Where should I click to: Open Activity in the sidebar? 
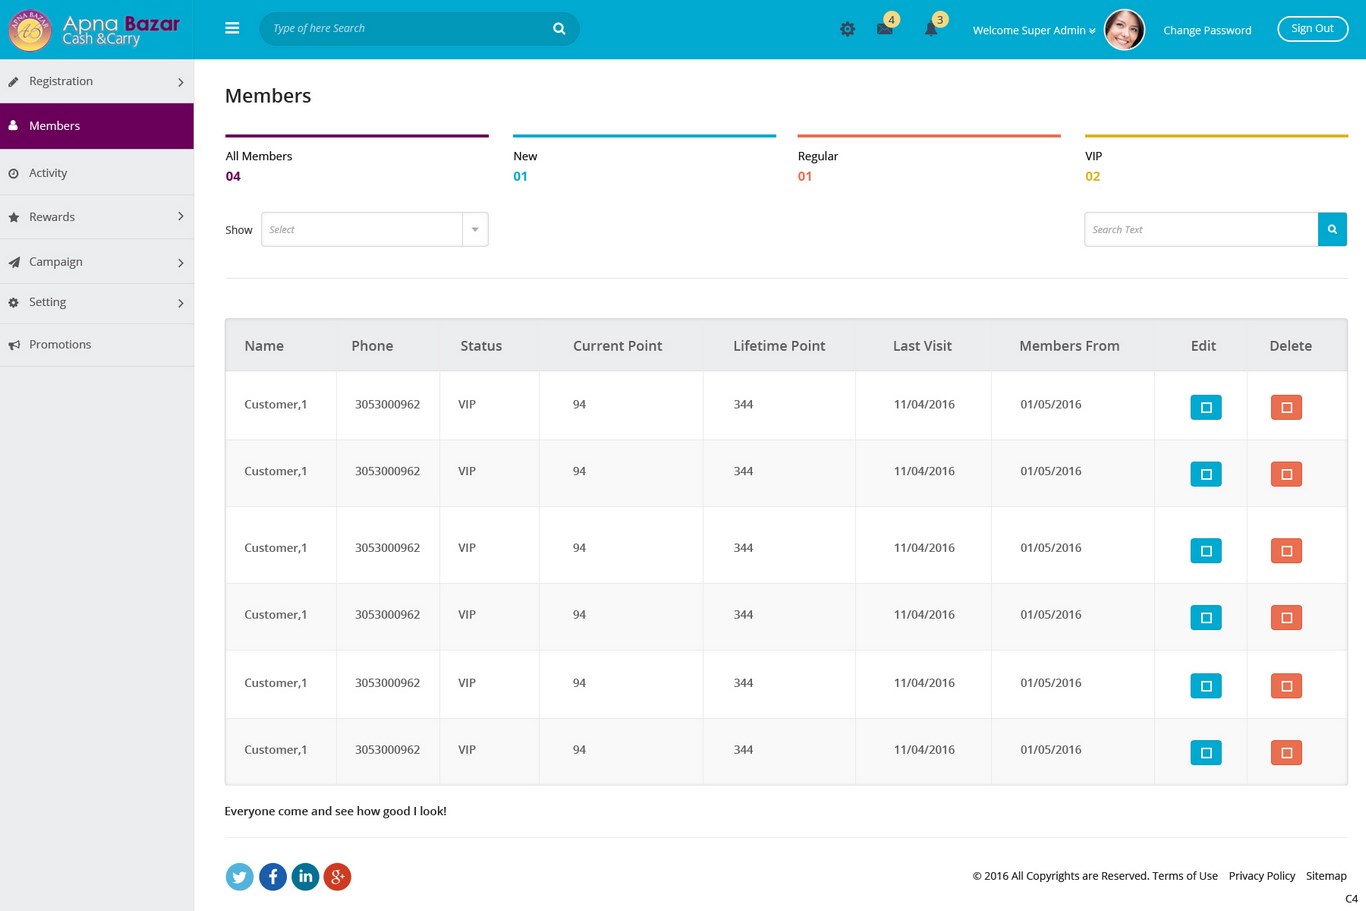click(48, 173)
